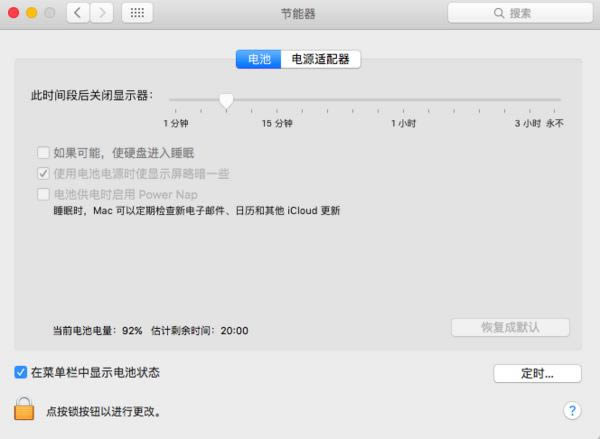Viewport: 600px width, 439px height.
Task: Click the 节能器 window title
Action: (x=298, y=14)
